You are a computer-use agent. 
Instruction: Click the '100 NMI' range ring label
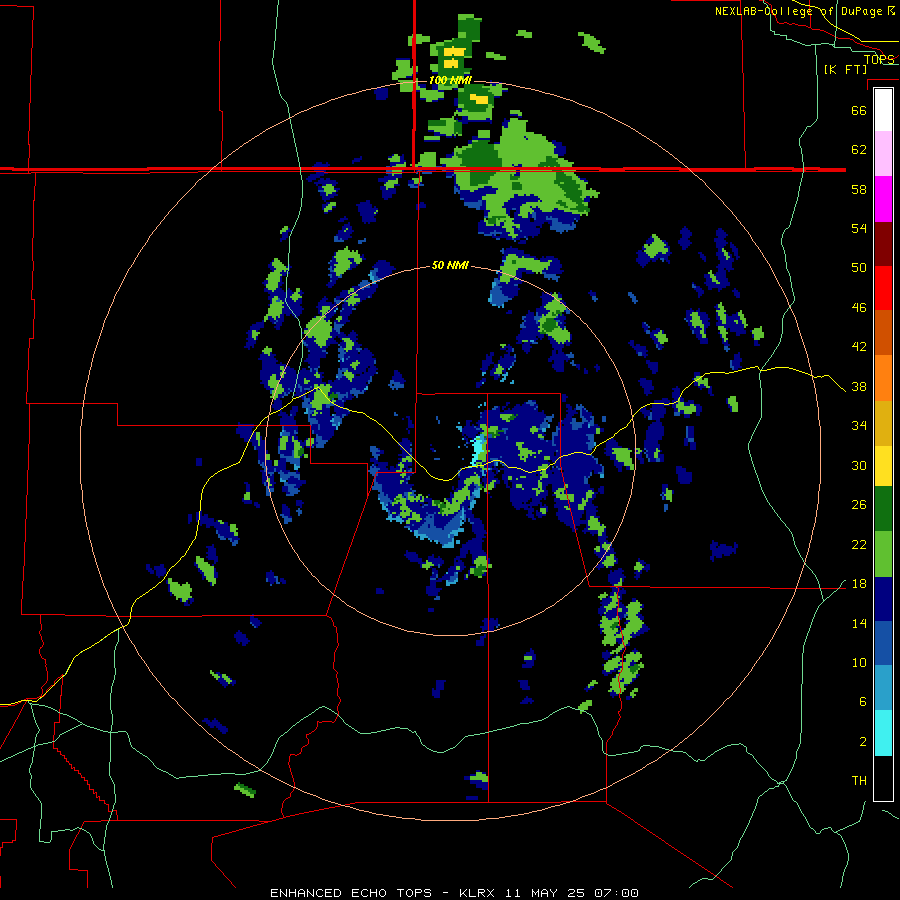pyautogui.click(x=450, y=80)
